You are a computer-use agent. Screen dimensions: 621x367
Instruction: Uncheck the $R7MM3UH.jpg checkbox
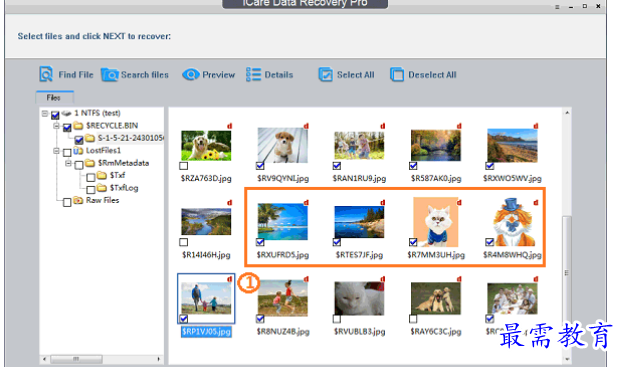pos(413,242)
